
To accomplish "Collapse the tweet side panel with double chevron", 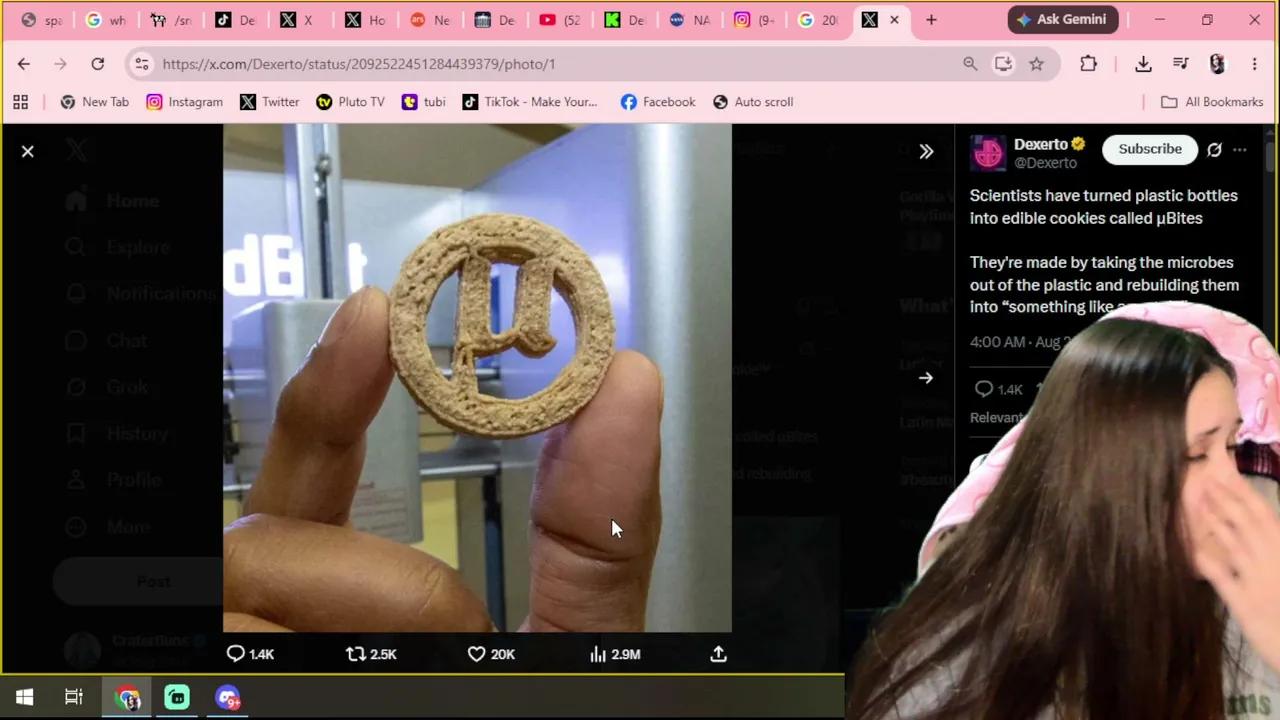I will point(926,151).
